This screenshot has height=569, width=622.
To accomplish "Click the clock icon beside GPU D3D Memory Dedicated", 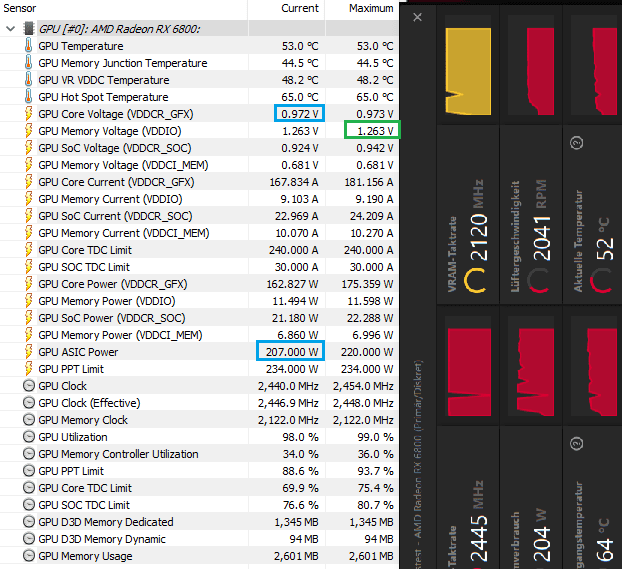I will (29, 522).
